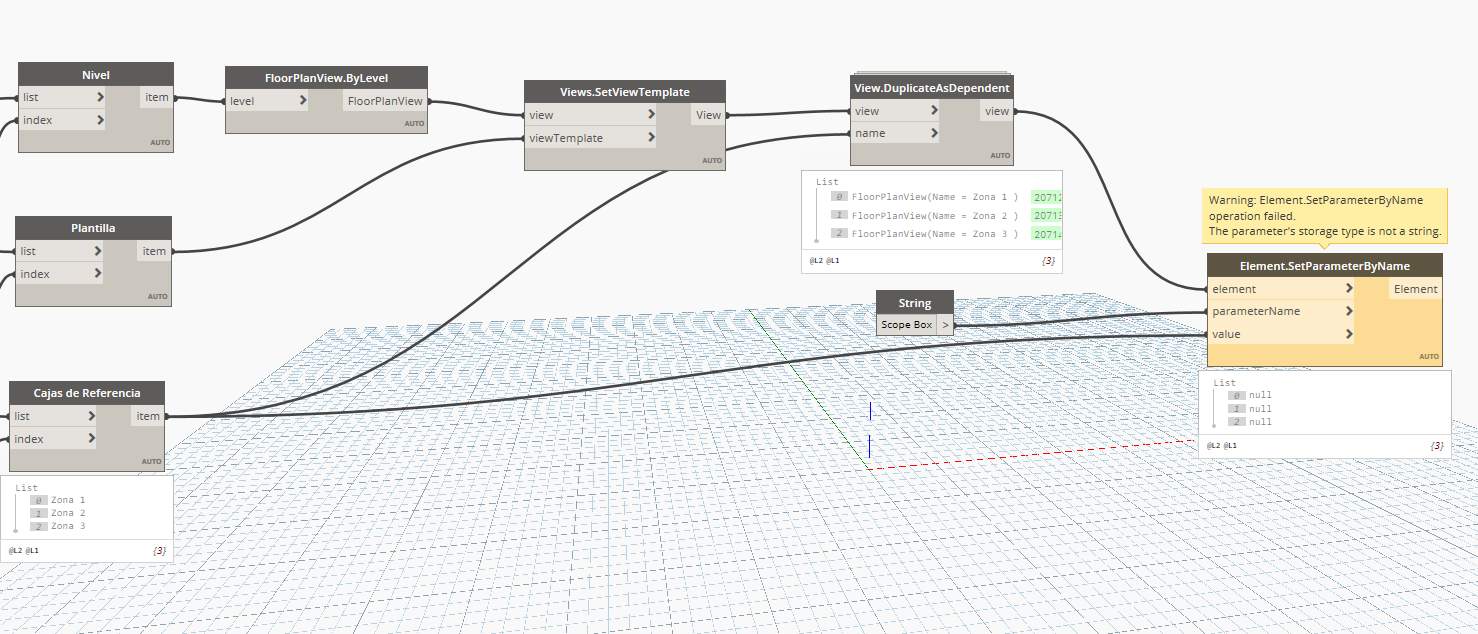Click the chevron on the viewTemplate input port
This screenshot has width=1478, height=634.
652,137
